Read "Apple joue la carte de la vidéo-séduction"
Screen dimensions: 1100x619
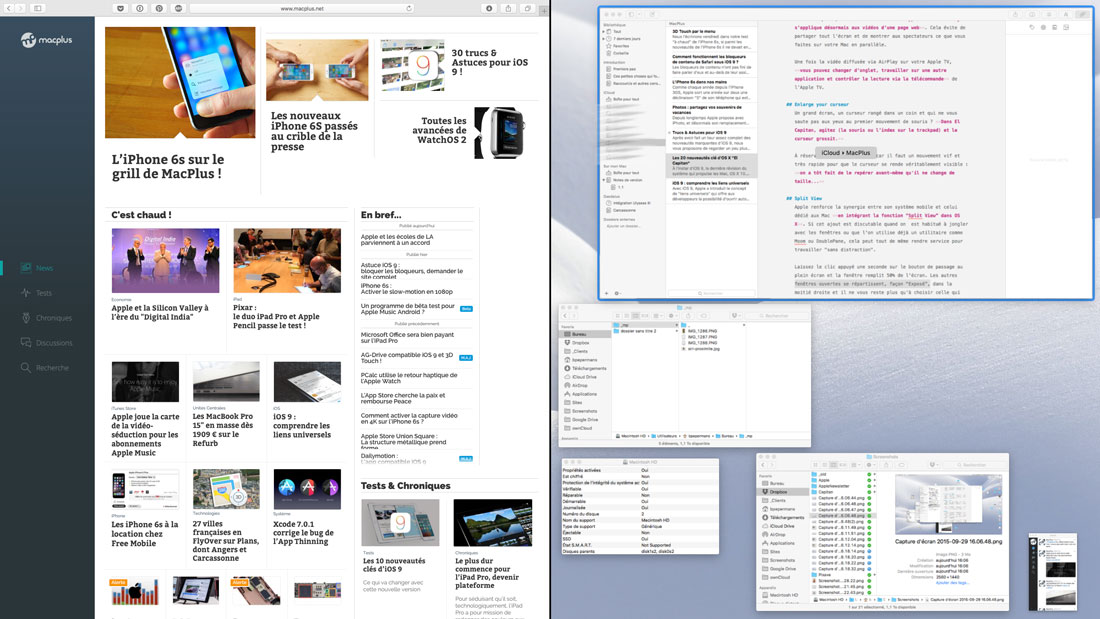pos(145,434)
